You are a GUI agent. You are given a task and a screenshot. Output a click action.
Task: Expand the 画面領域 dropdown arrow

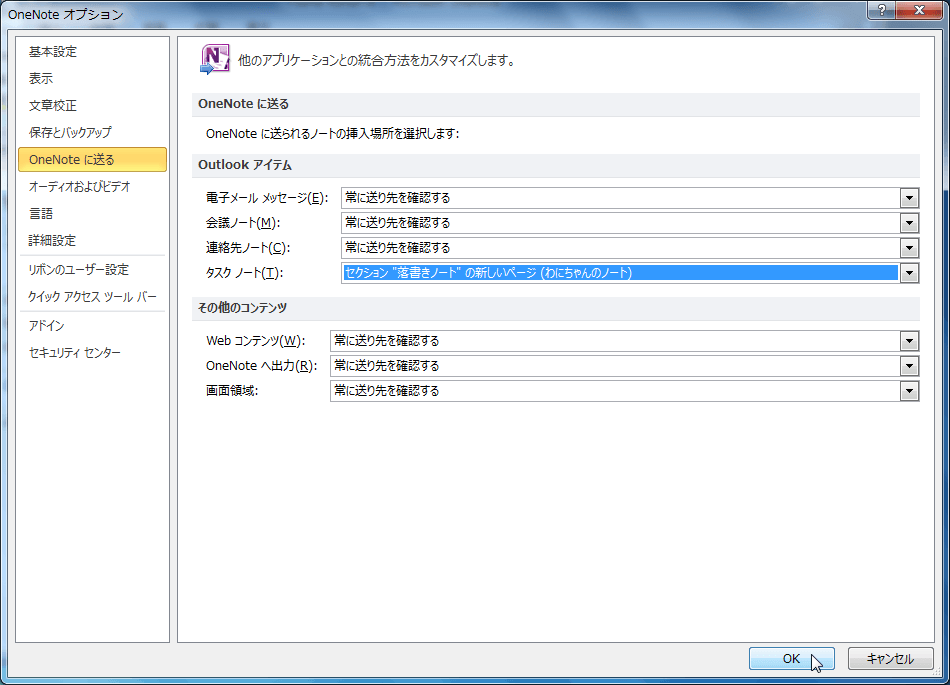coord(909,391)
